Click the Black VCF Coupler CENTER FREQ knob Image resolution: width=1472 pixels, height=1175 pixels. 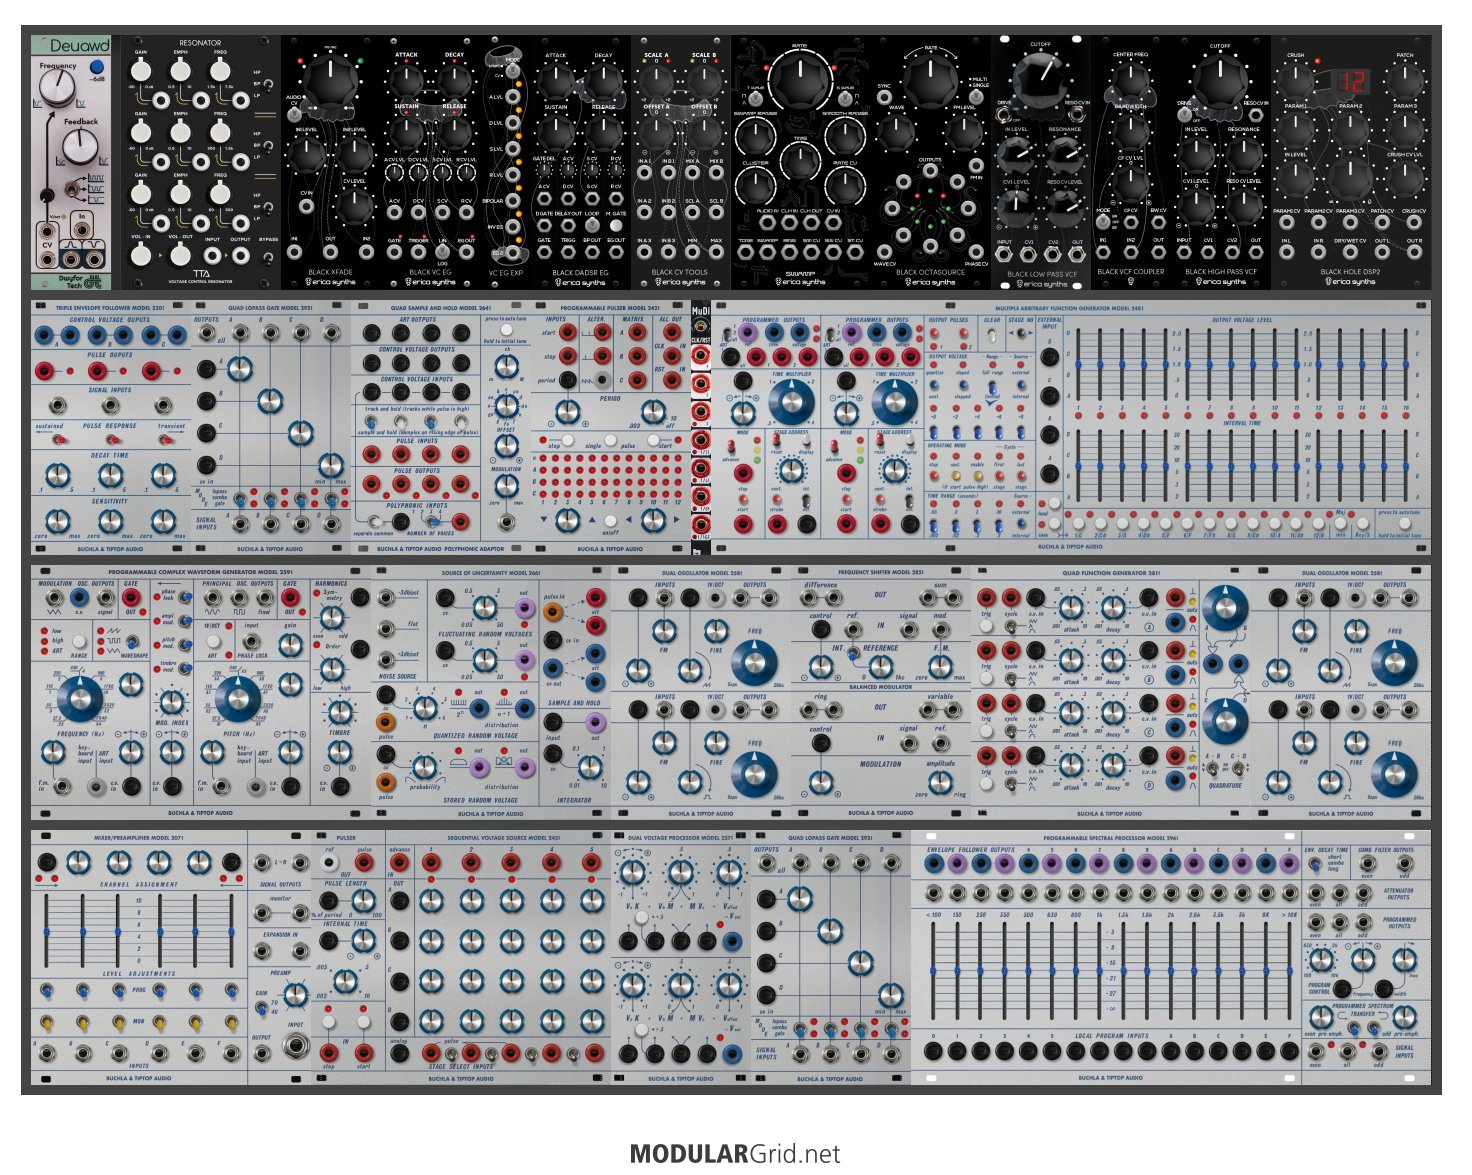coord(1130,80)
